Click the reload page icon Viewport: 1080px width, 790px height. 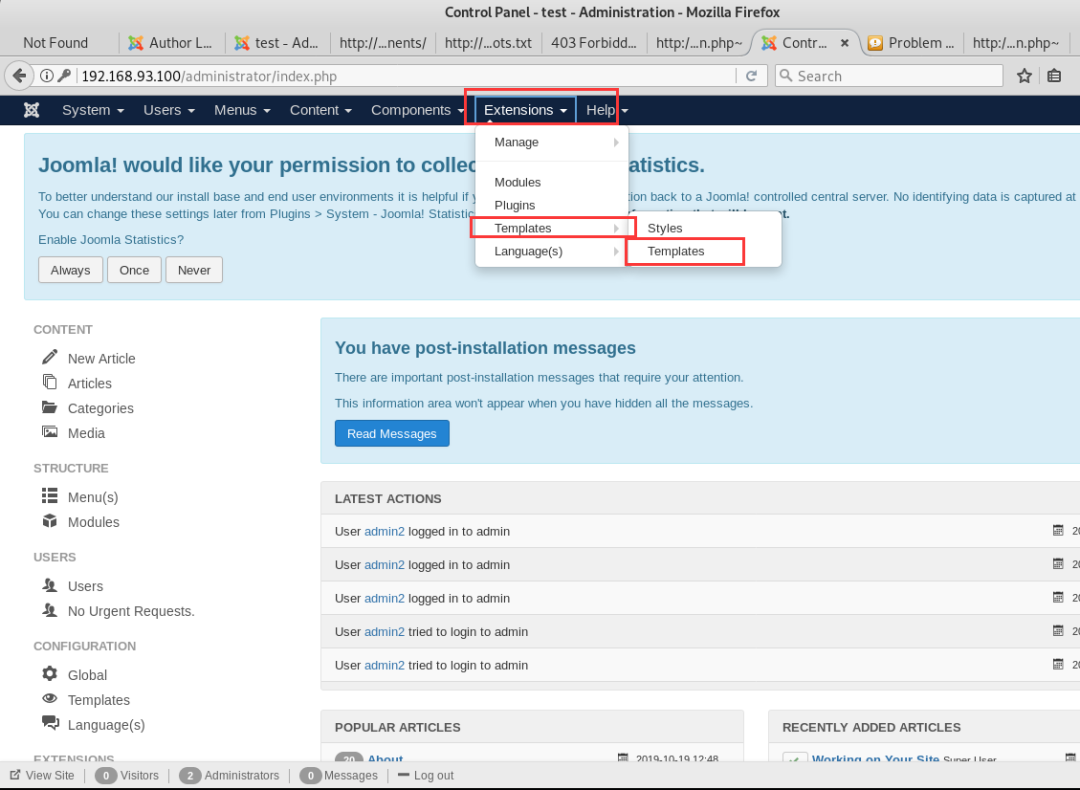(x=751, y=76)
